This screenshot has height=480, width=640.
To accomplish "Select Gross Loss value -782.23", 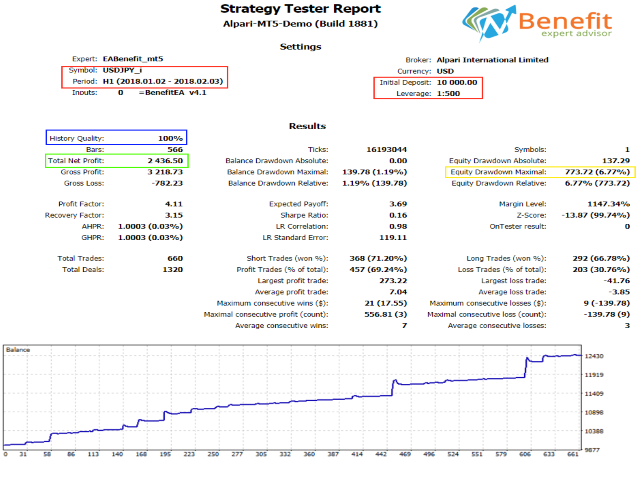I will [x=167, y=183].
